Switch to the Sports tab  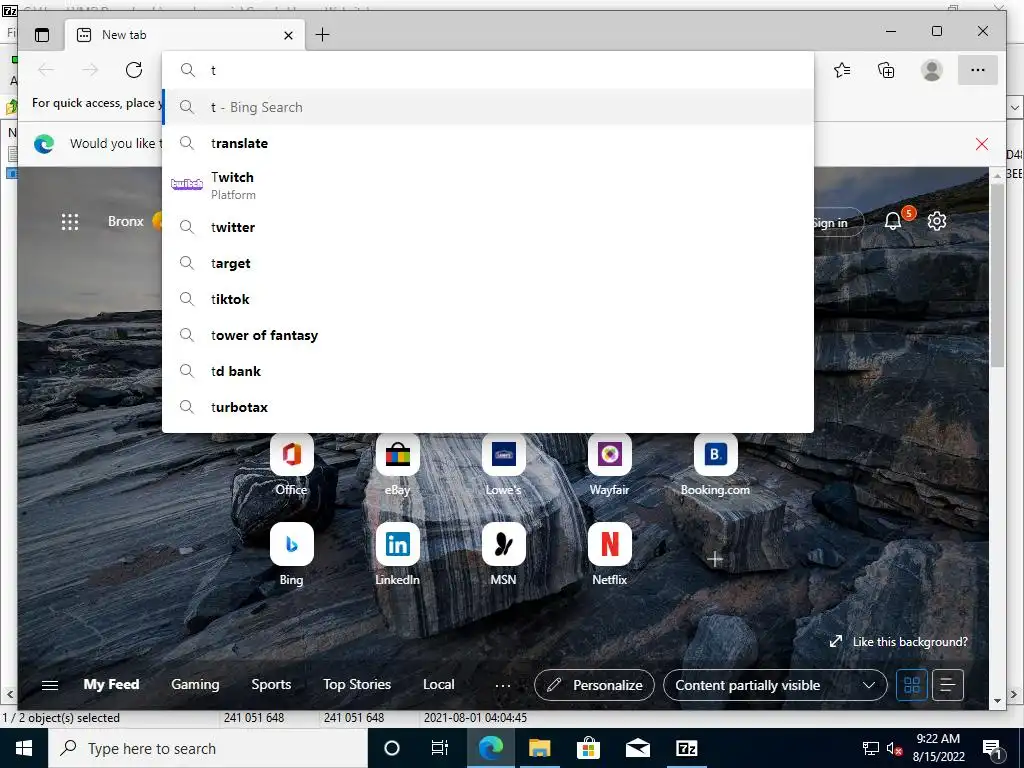coord(271,684)
